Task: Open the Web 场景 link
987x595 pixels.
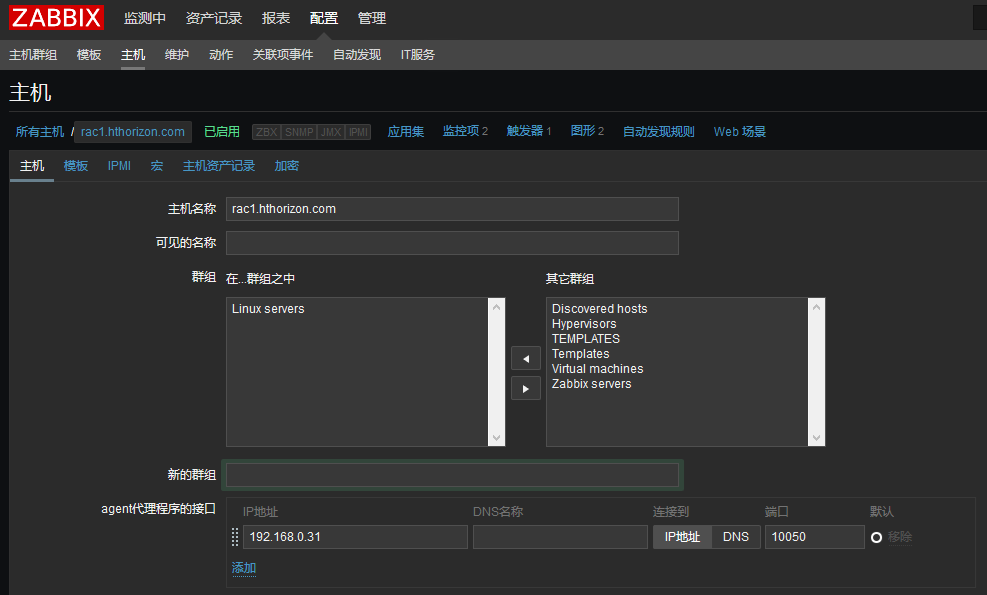Action: tap(740, 132)
